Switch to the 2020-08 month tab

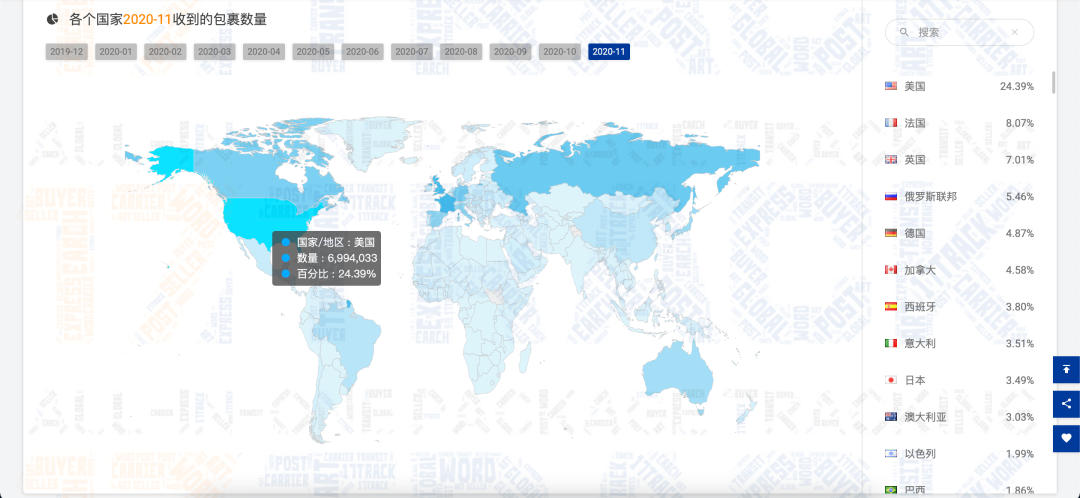pos(461,52)
